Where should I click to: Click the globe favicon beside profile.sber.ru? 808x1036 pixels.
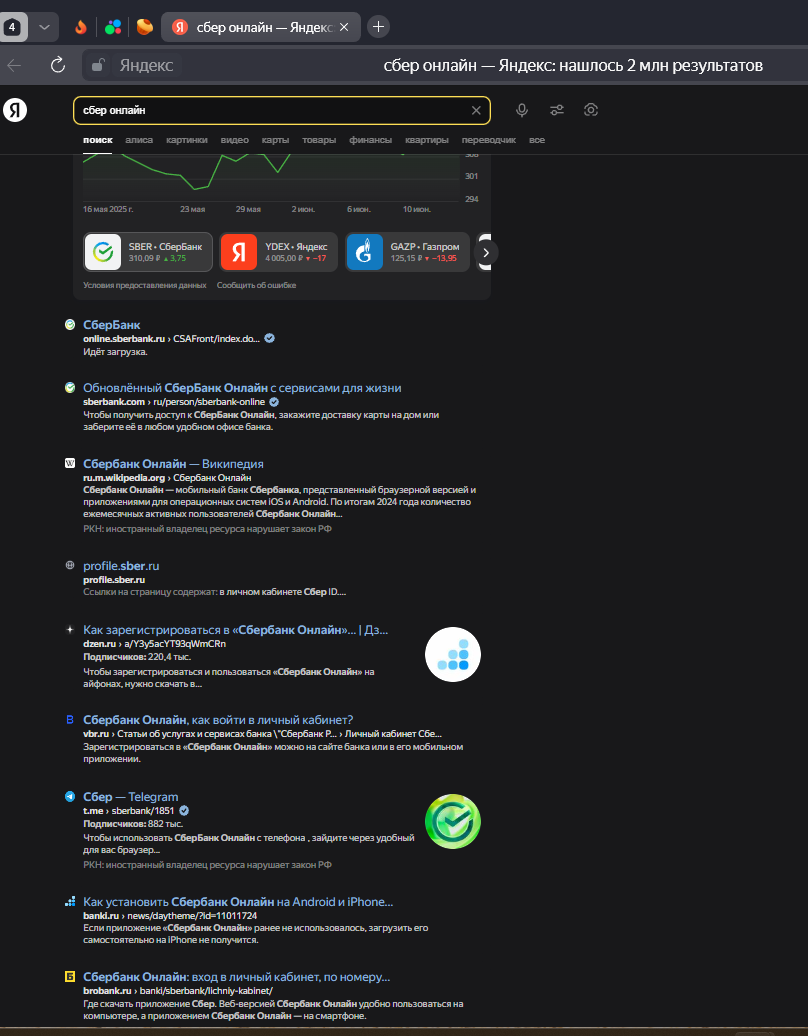point(70,566)
